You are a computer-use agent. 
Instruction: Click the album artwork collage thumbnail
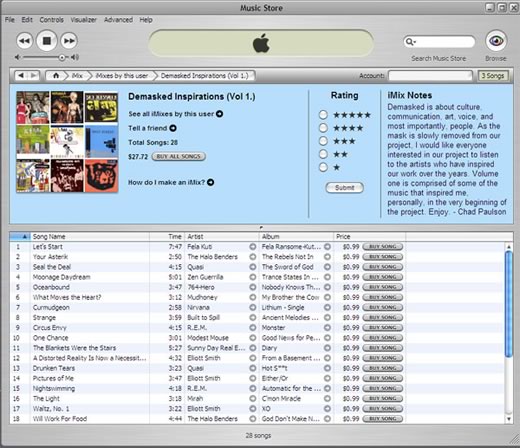67,142
